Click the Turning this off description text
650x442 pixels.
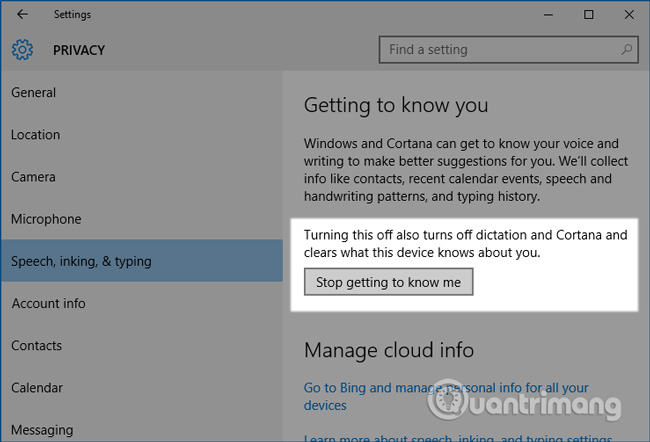tap(466, 244)
